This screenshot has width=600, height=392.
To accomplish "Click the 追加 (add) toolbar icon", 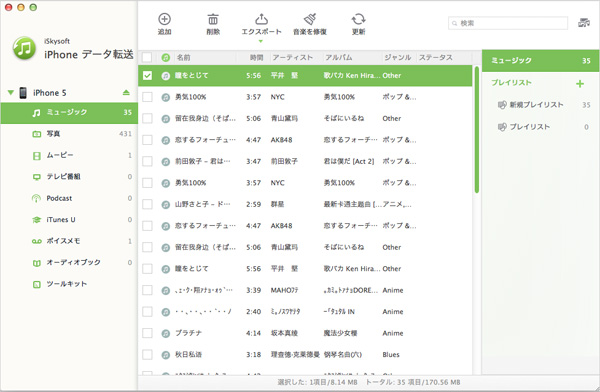I will pyautogui.click(x=164, y=19).
